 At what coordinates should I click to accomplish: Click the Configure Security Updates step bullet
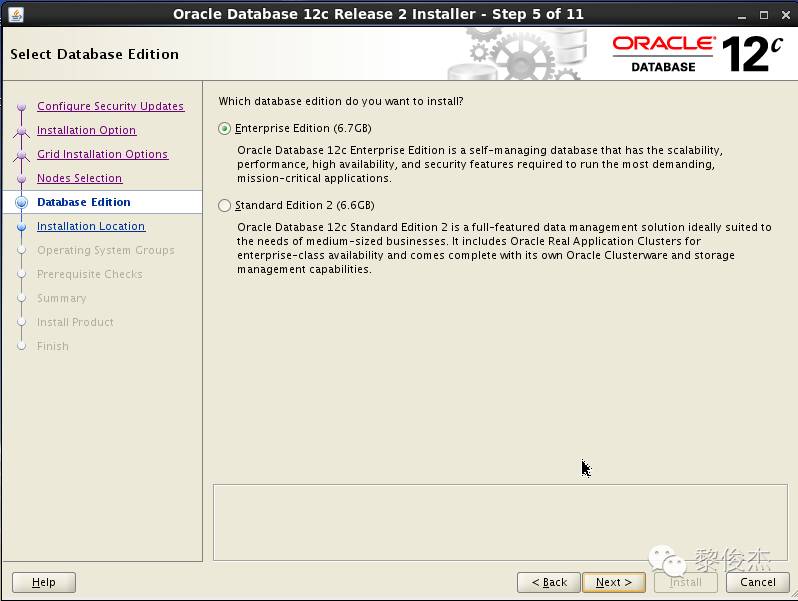21,107
